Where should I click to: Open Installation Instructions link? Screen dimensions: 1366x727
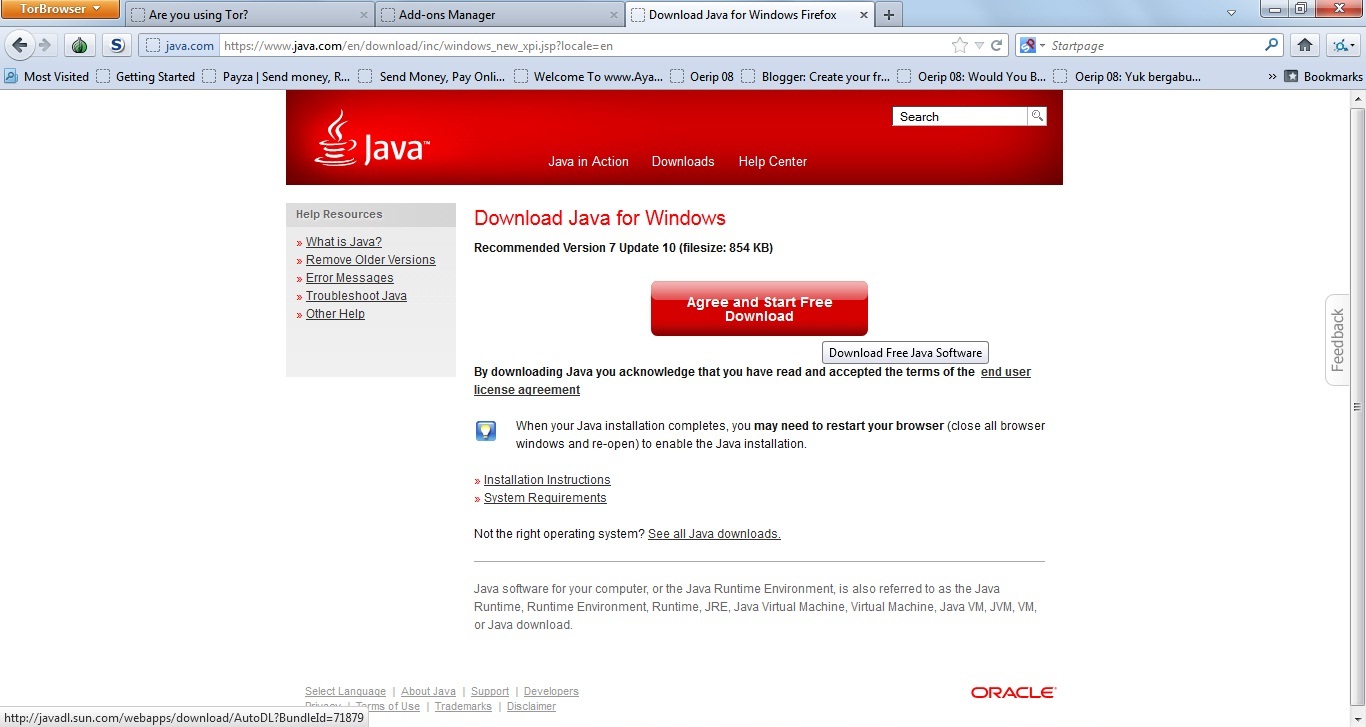tap(547, 480)
